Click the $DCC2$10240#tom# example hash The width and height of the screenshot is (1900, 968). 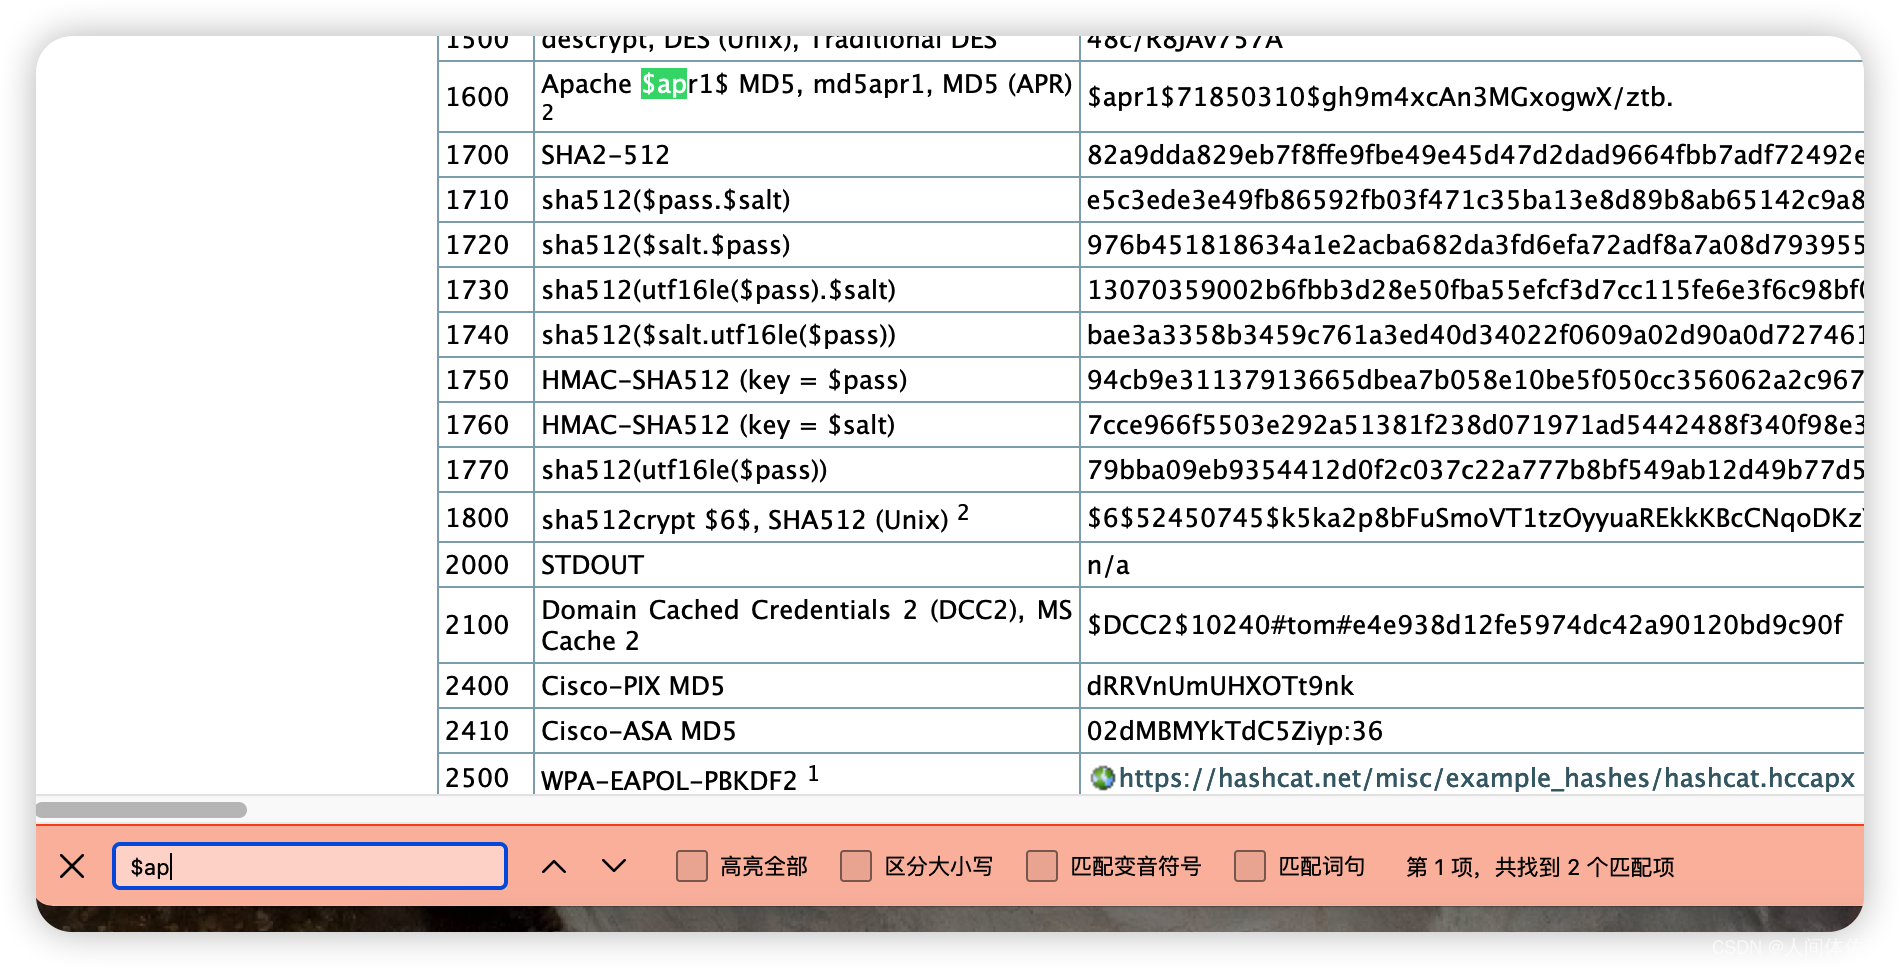[x=1464, y=625]
